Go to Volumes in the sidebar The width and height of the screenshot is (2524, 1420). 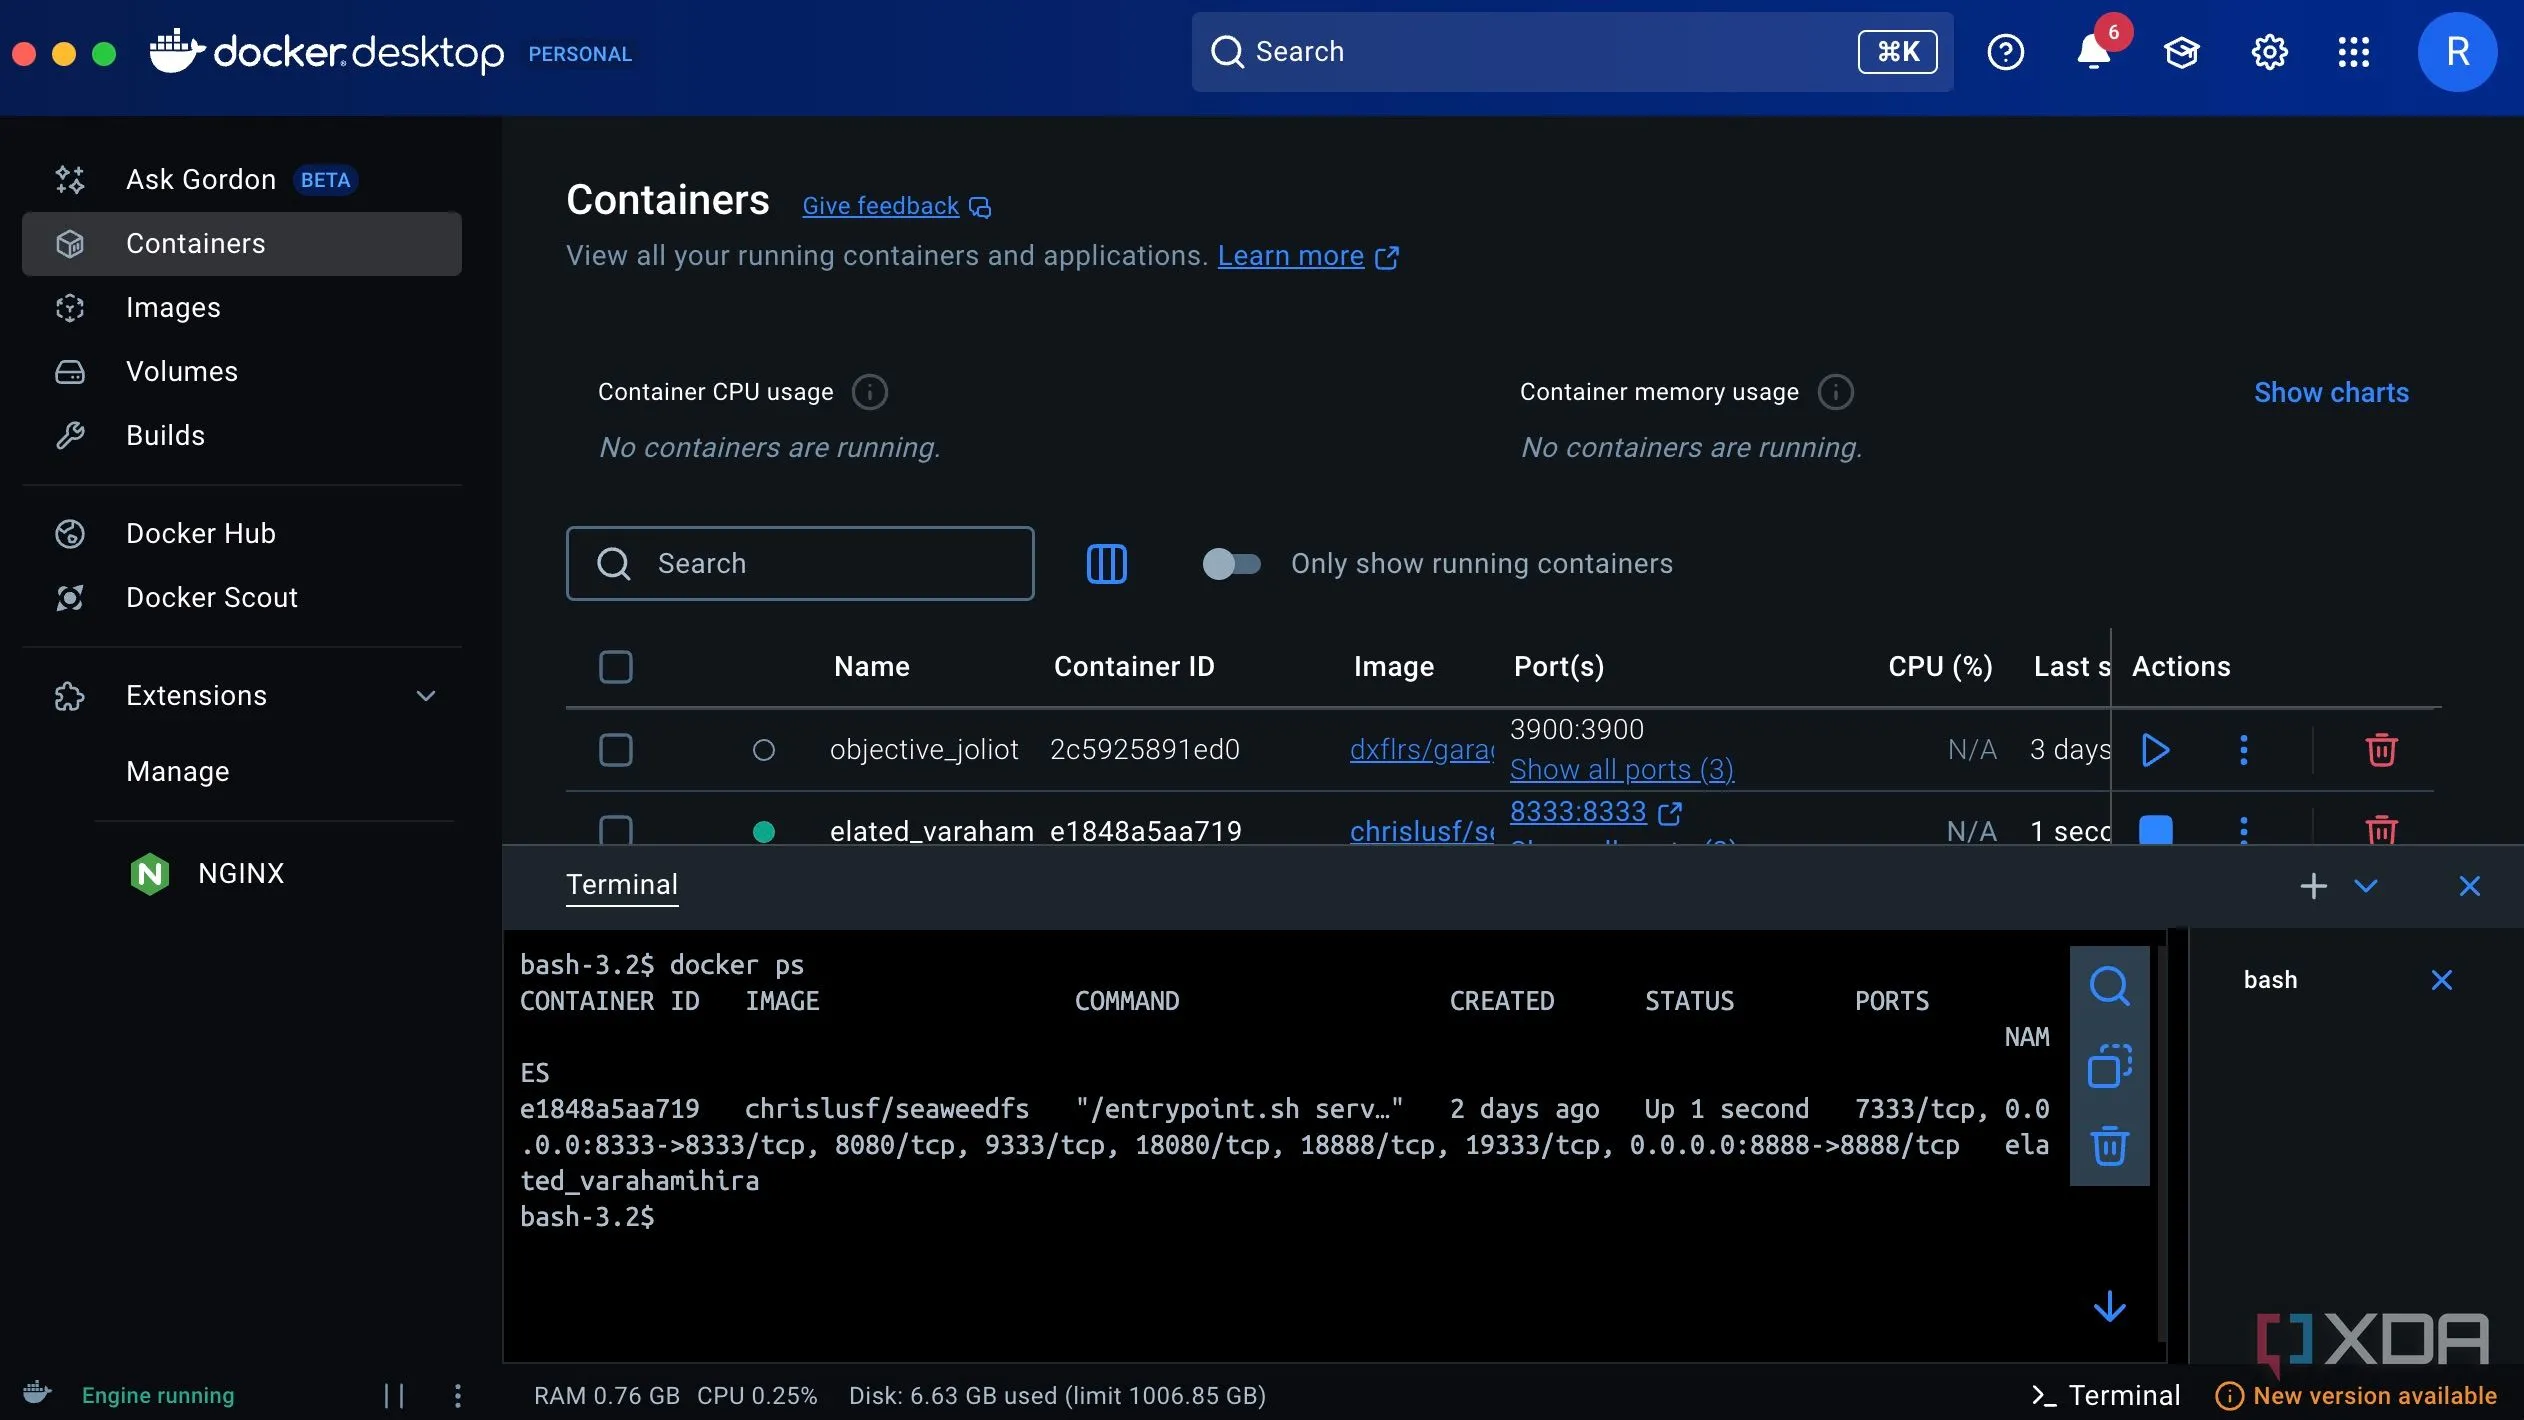242,372
